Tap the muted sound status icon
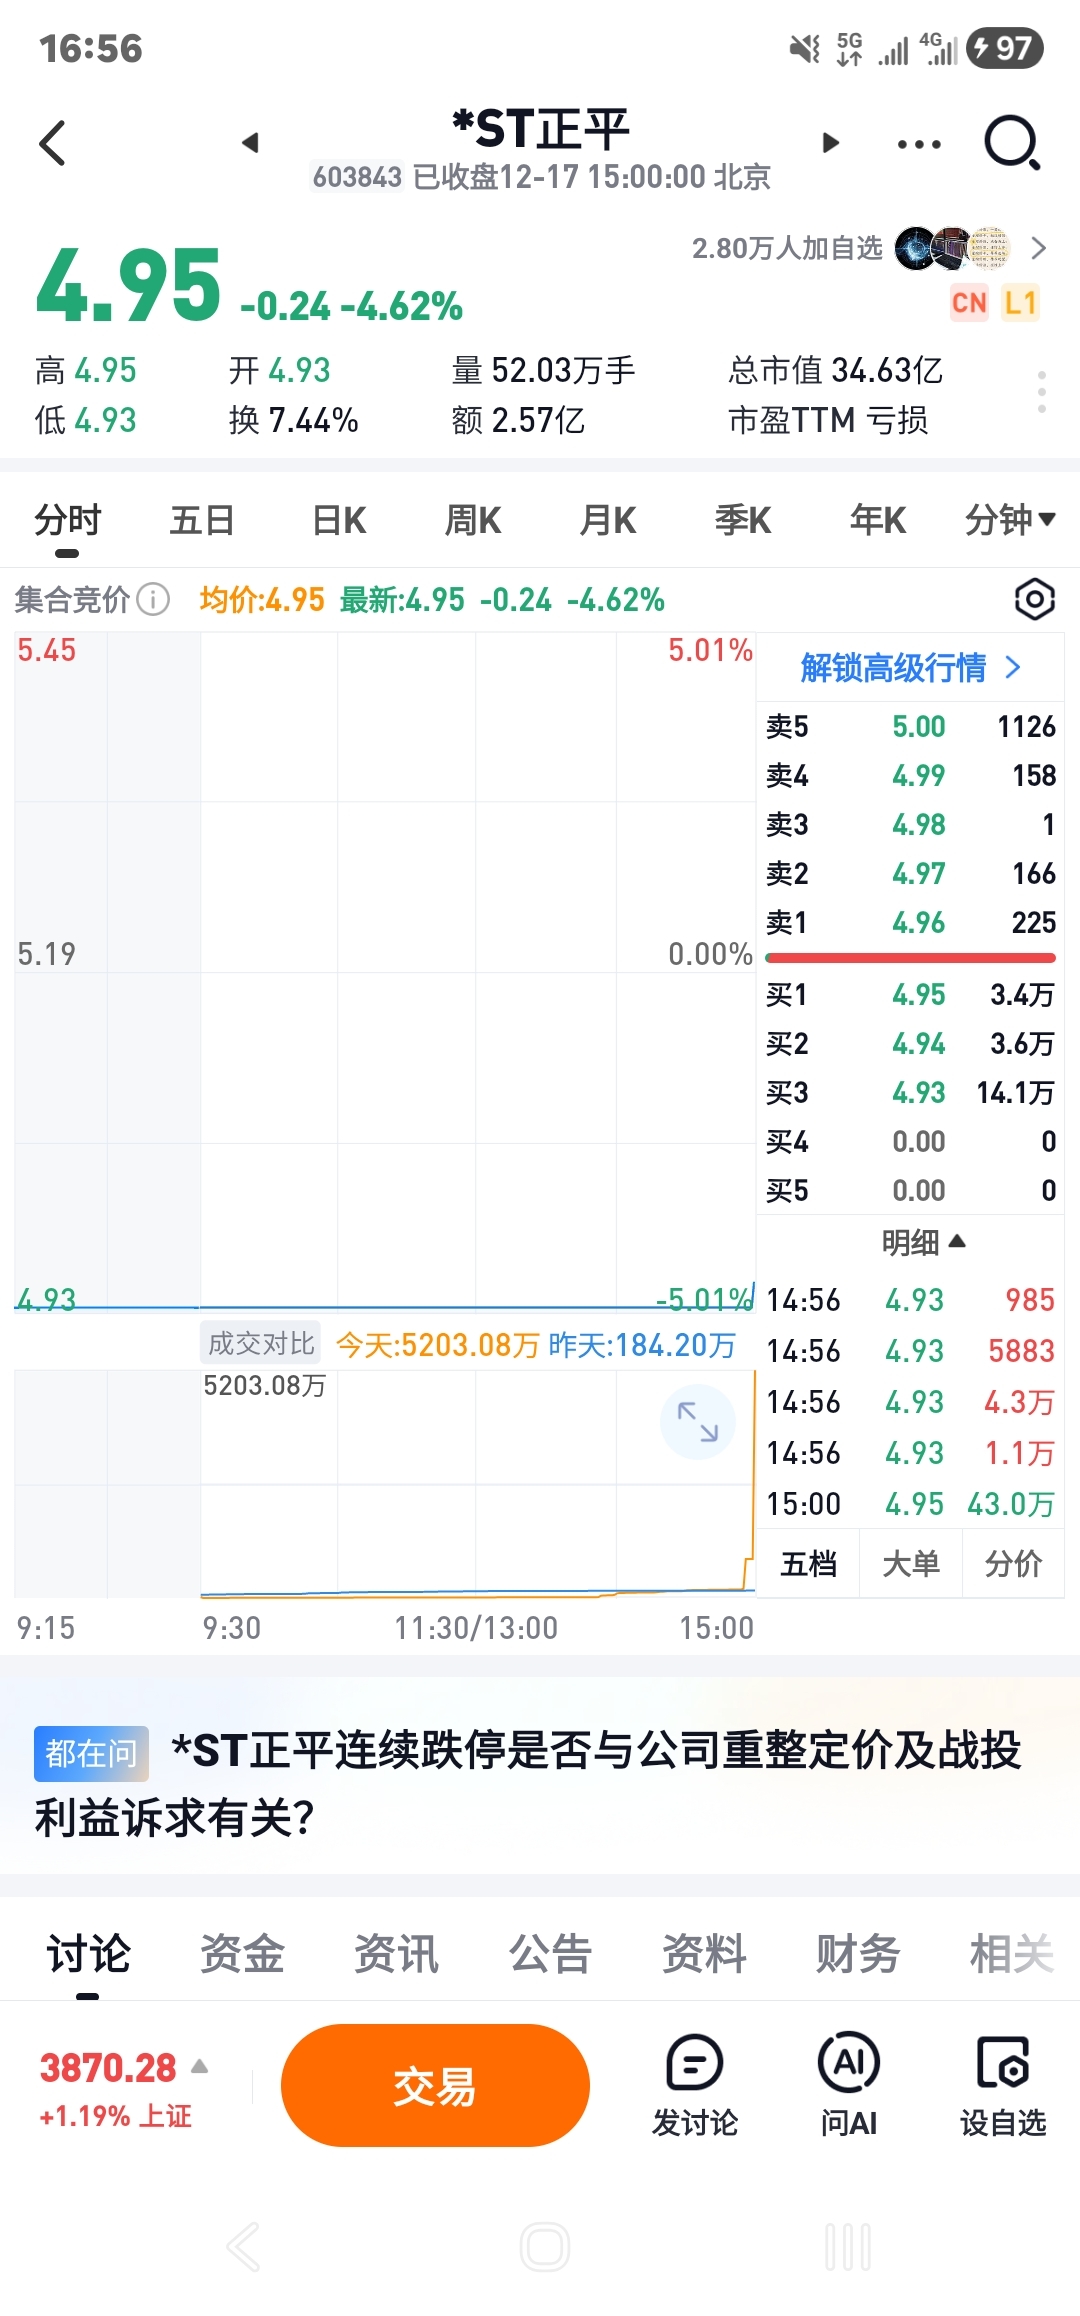1080x2316 pixels. click(x=804, y=48)
